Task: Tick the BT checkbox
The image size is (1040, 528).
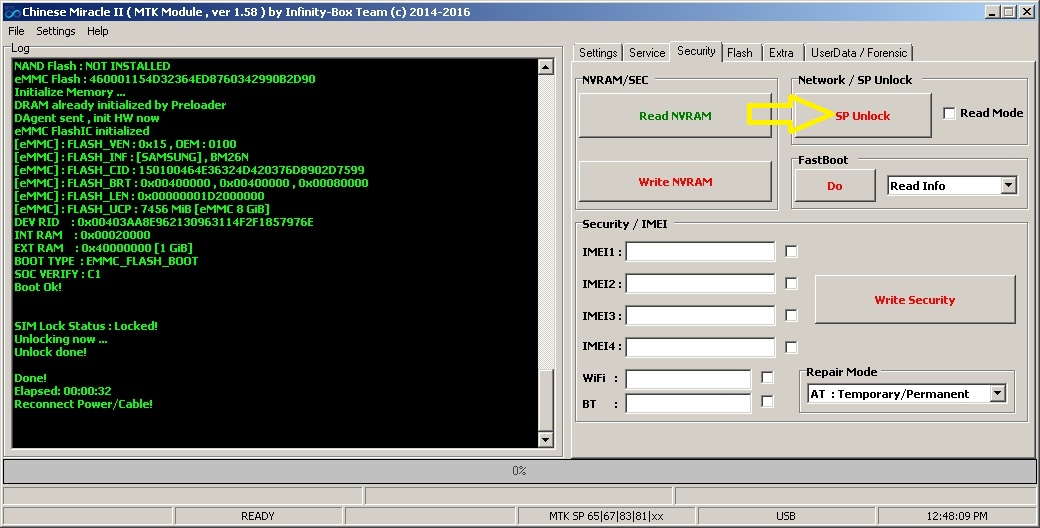Action: 767,401
